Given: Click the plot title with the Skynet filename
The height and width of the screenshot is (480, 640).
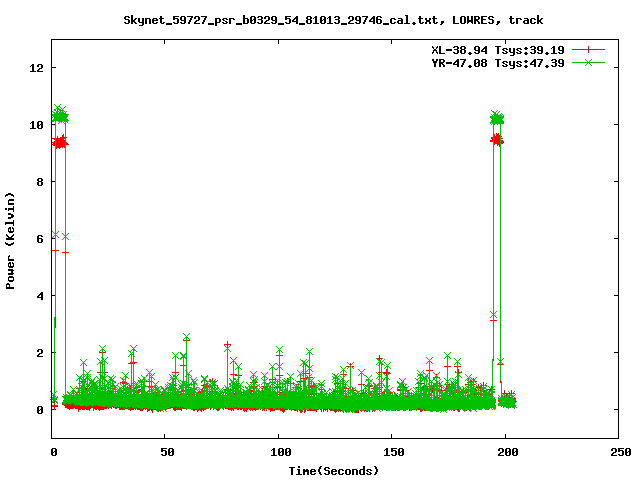Looking at the screenshot, I should coord(333,19).
